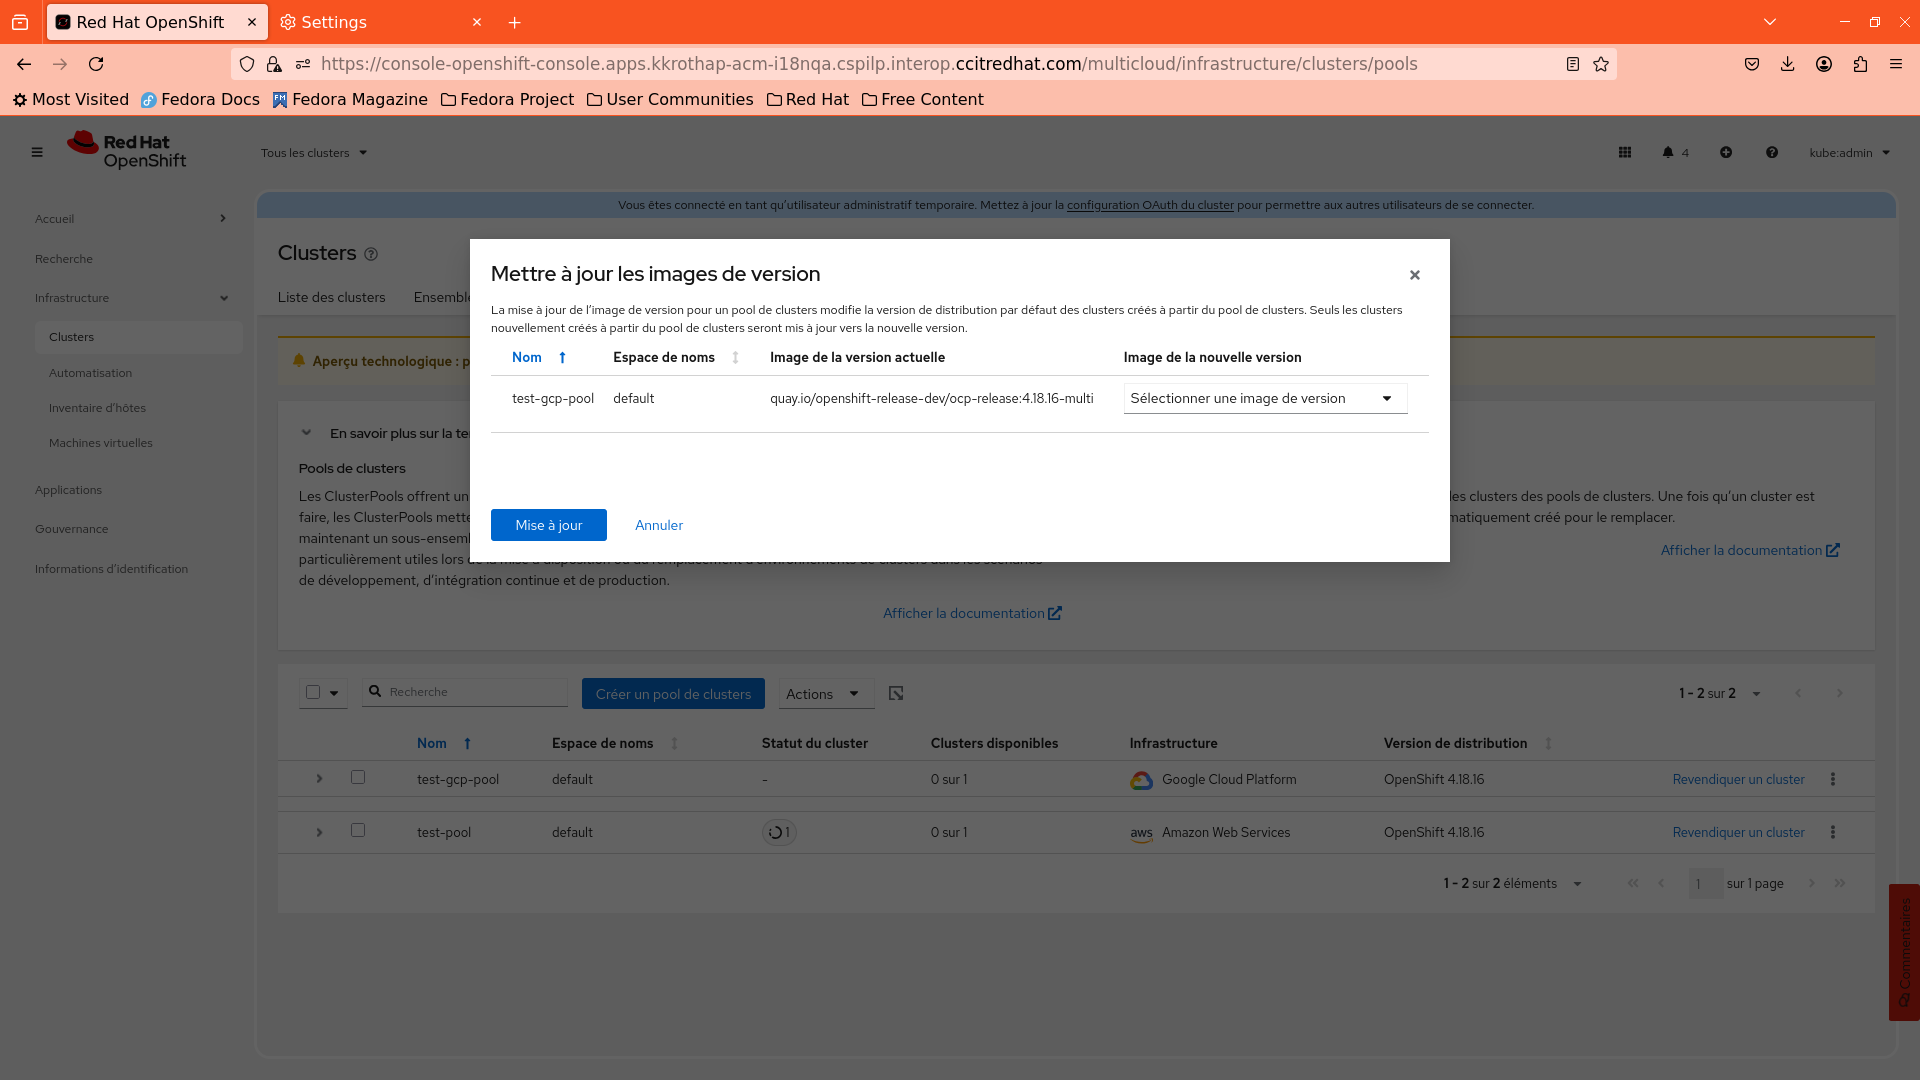The height and width of the screenshot is (1080, 1920).
Task: Open the Sélectionner une image de version dropdown
Action: click(1265, 398)
